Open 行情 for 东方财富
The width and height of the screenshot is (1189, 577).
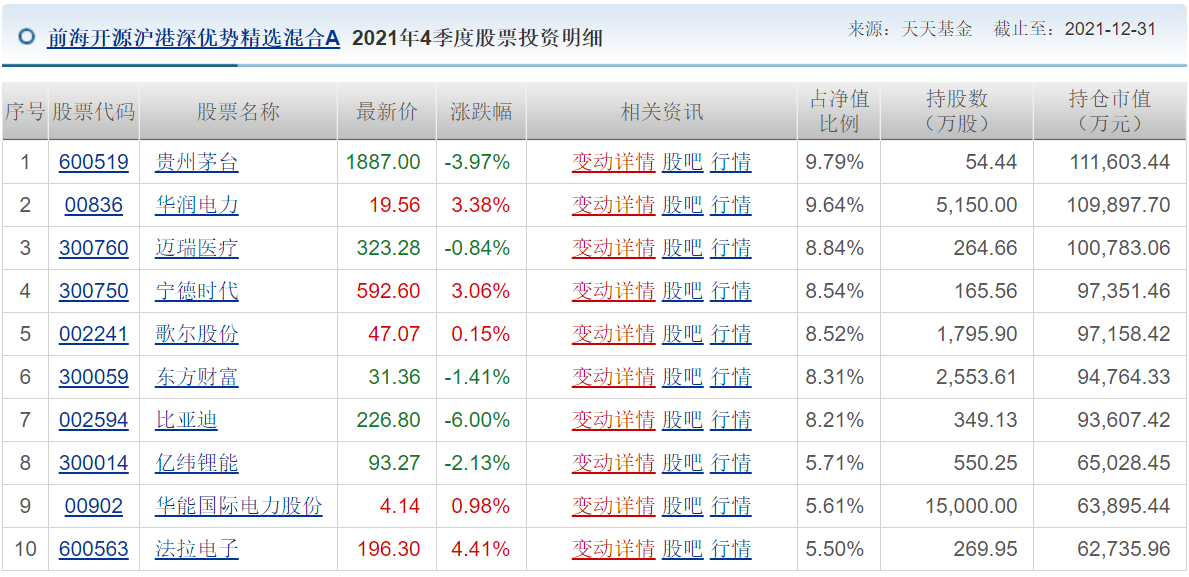tap(731, 377)
